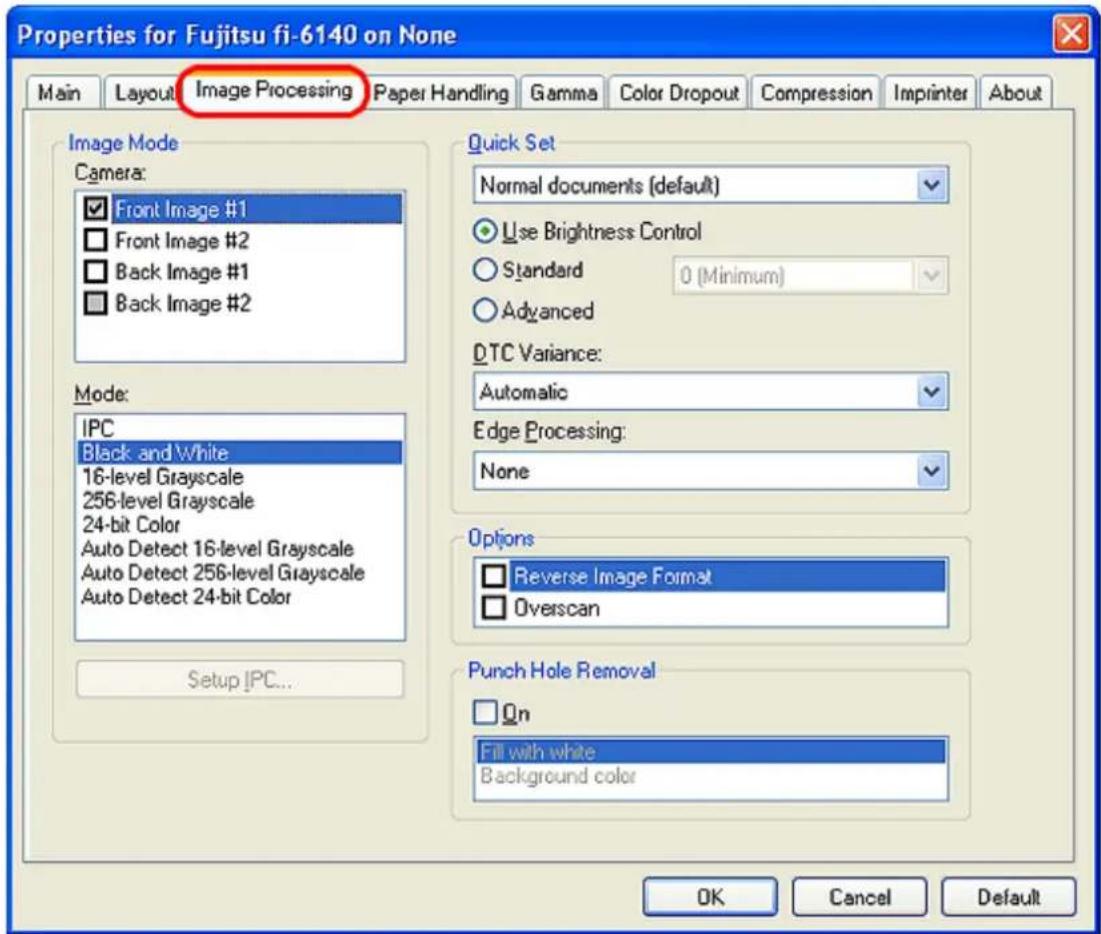Select the Fill with white option
1101x934 pixels.
[x=711, y=751]
